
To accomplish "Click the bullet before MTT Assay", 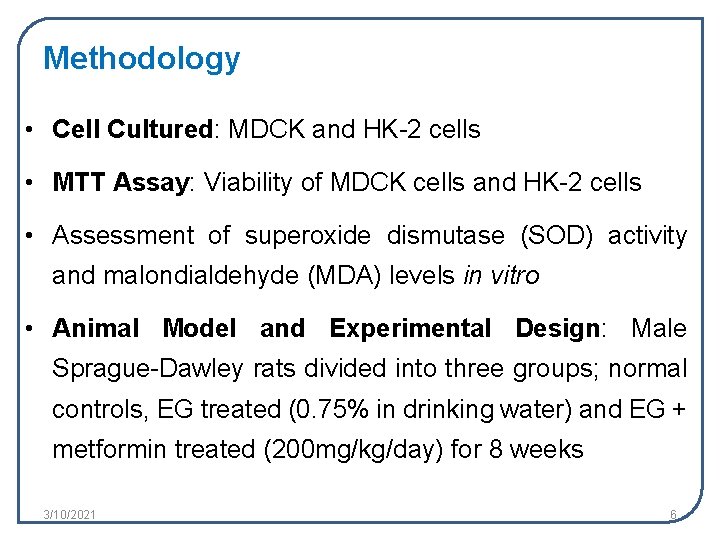I will (x=29, y=183).
